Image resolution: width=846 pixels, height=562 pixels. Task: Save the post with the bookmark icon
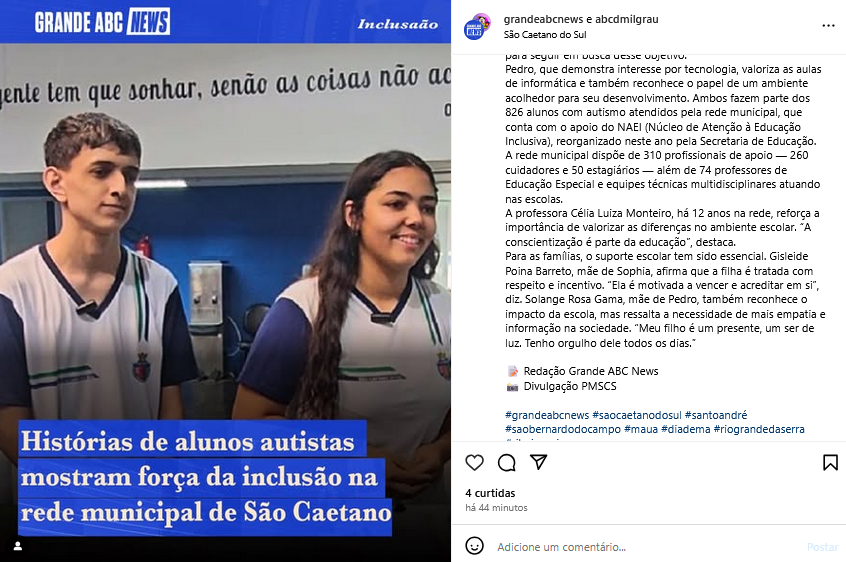(x=830, y=463)
